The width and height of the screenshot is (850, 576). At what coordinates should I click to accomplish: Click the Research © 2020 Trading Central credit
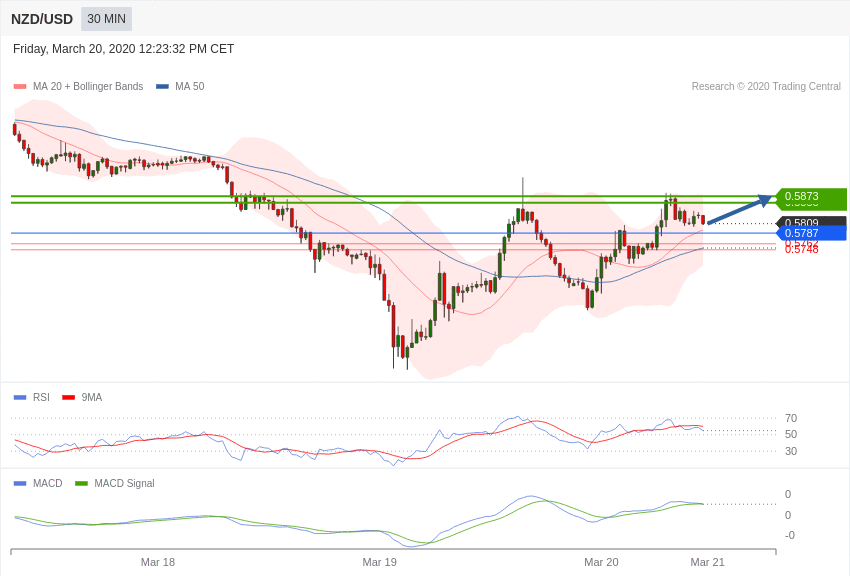(766, 87)
